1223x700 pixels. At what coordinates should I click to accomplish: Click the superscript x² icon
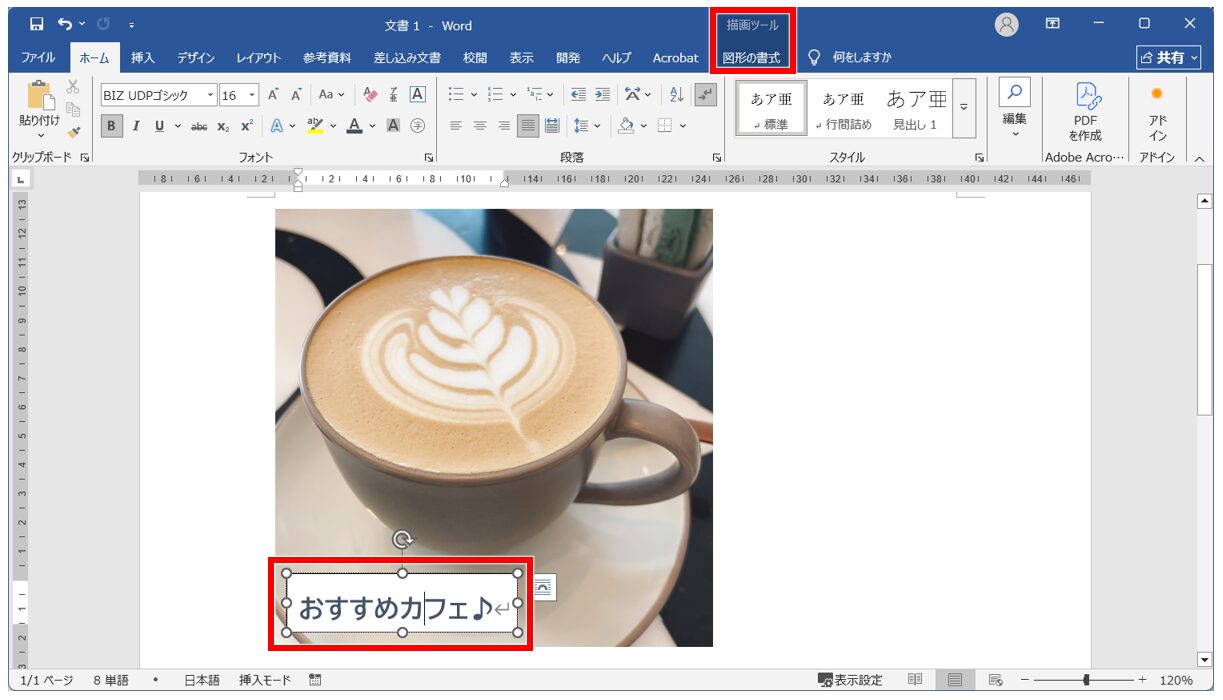pos(246,126)
